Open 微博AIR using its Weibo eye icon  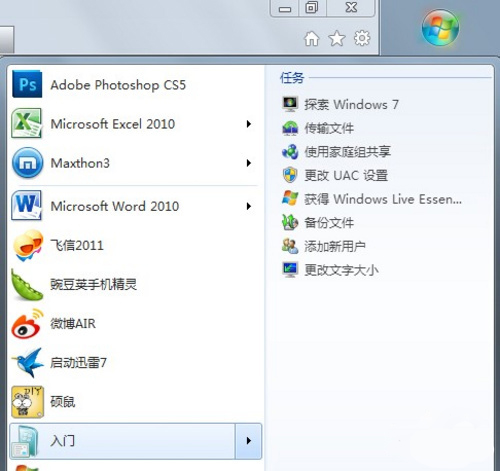coord(28,324)
